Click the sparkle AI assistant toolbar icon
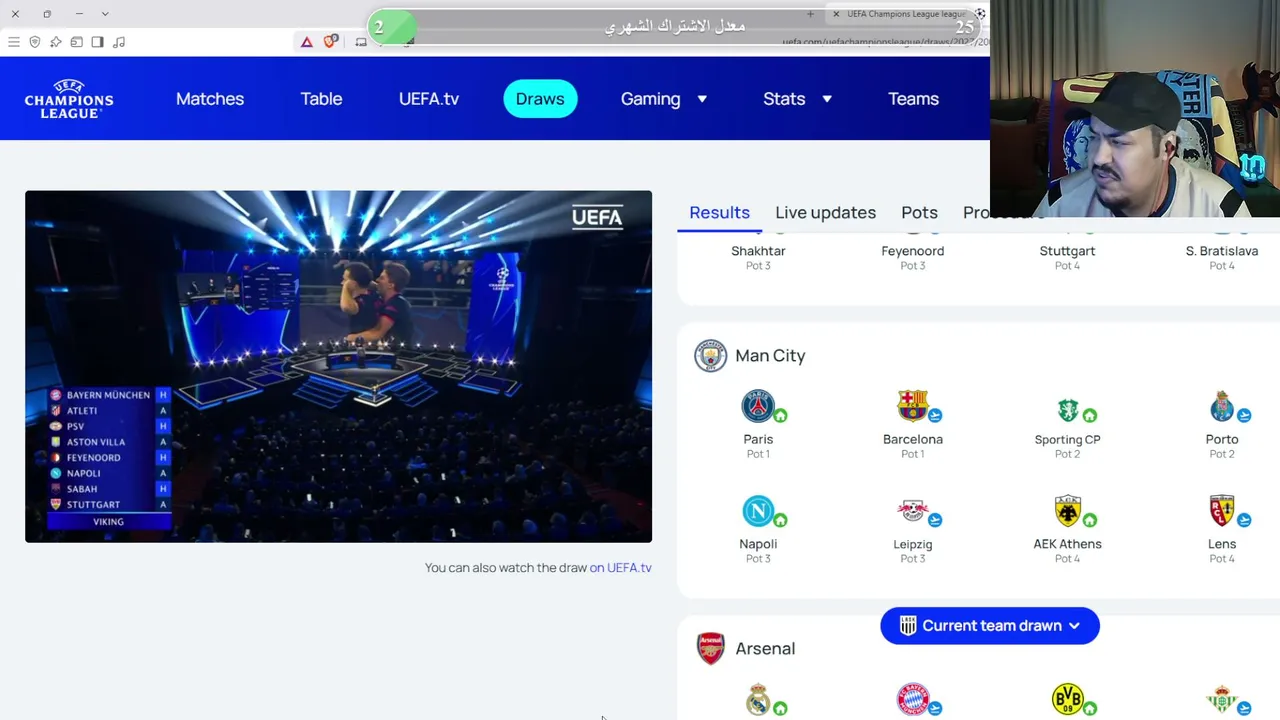The width and height of the screenshot is (1280, 720). [x=56, y=42]
